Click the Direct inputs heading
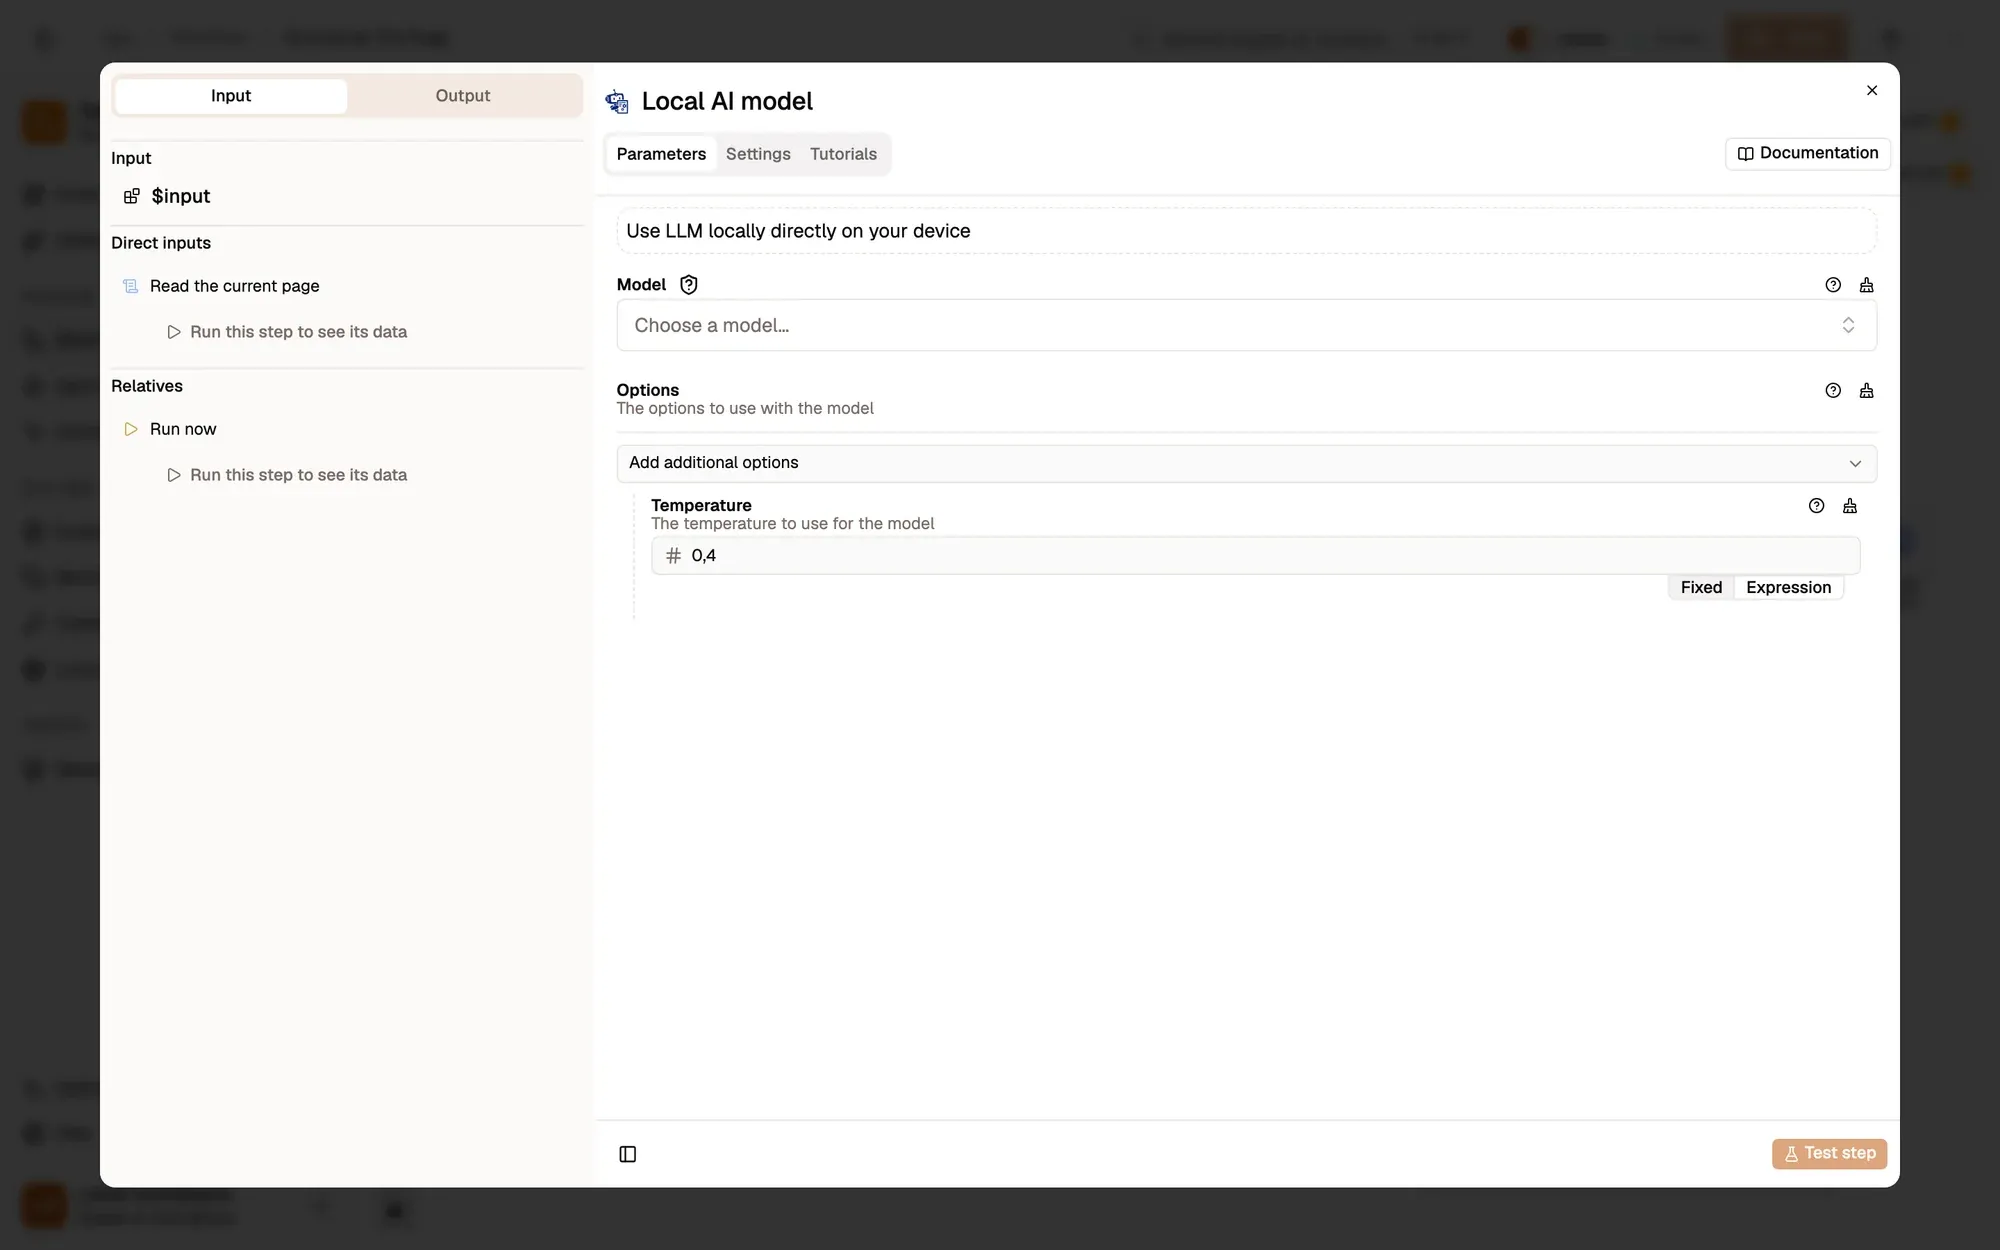 (x=161, y=243)
